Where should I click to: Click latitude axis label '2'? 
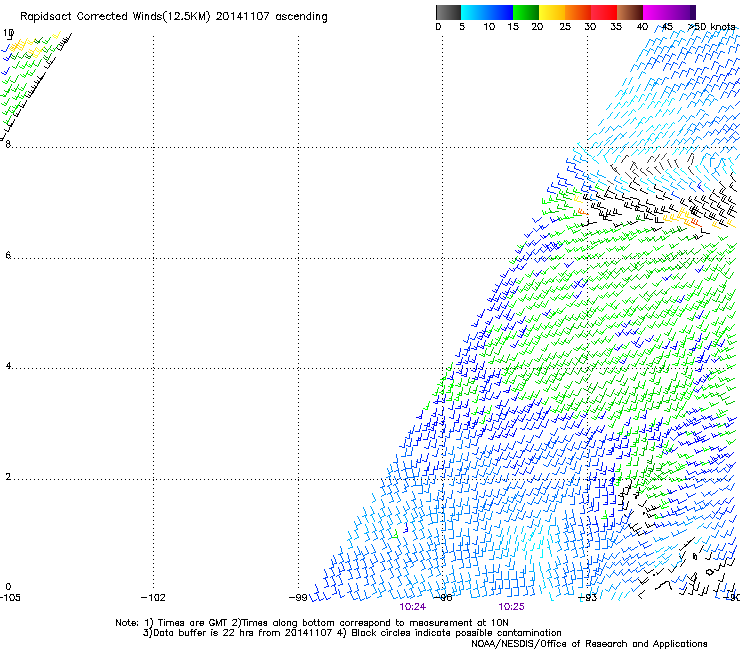pos(8,477)
